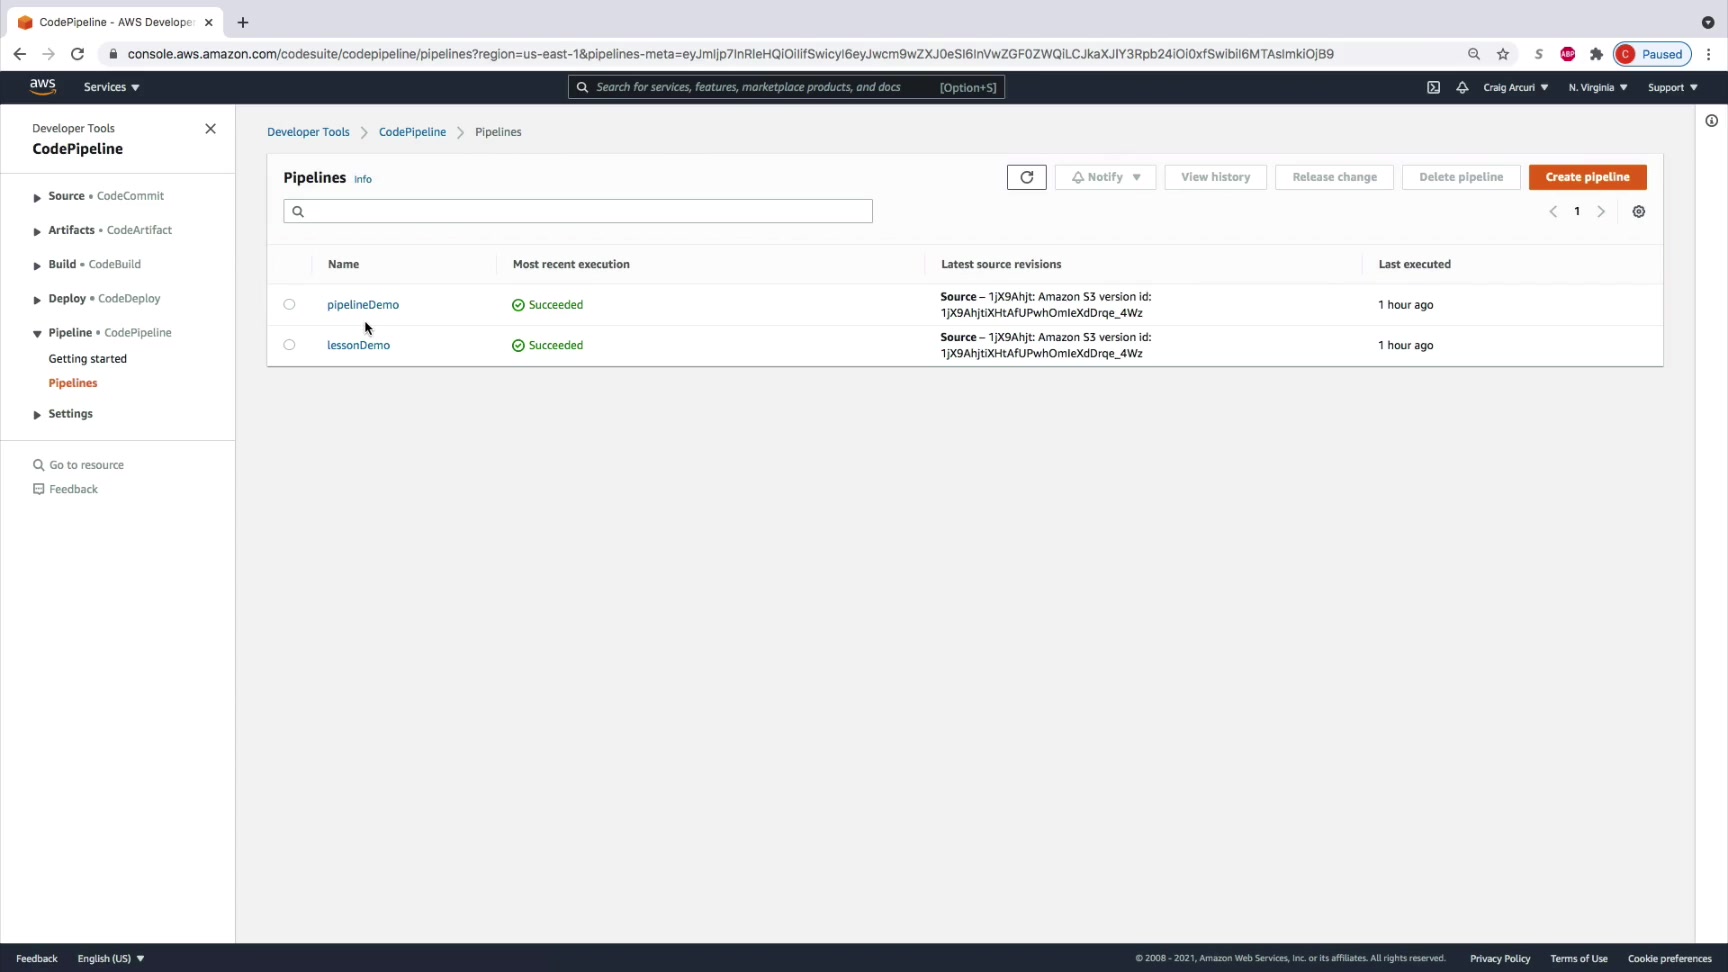Close the CodePipeline browser tab
1728x972 pixels.
tap(208, 22)
